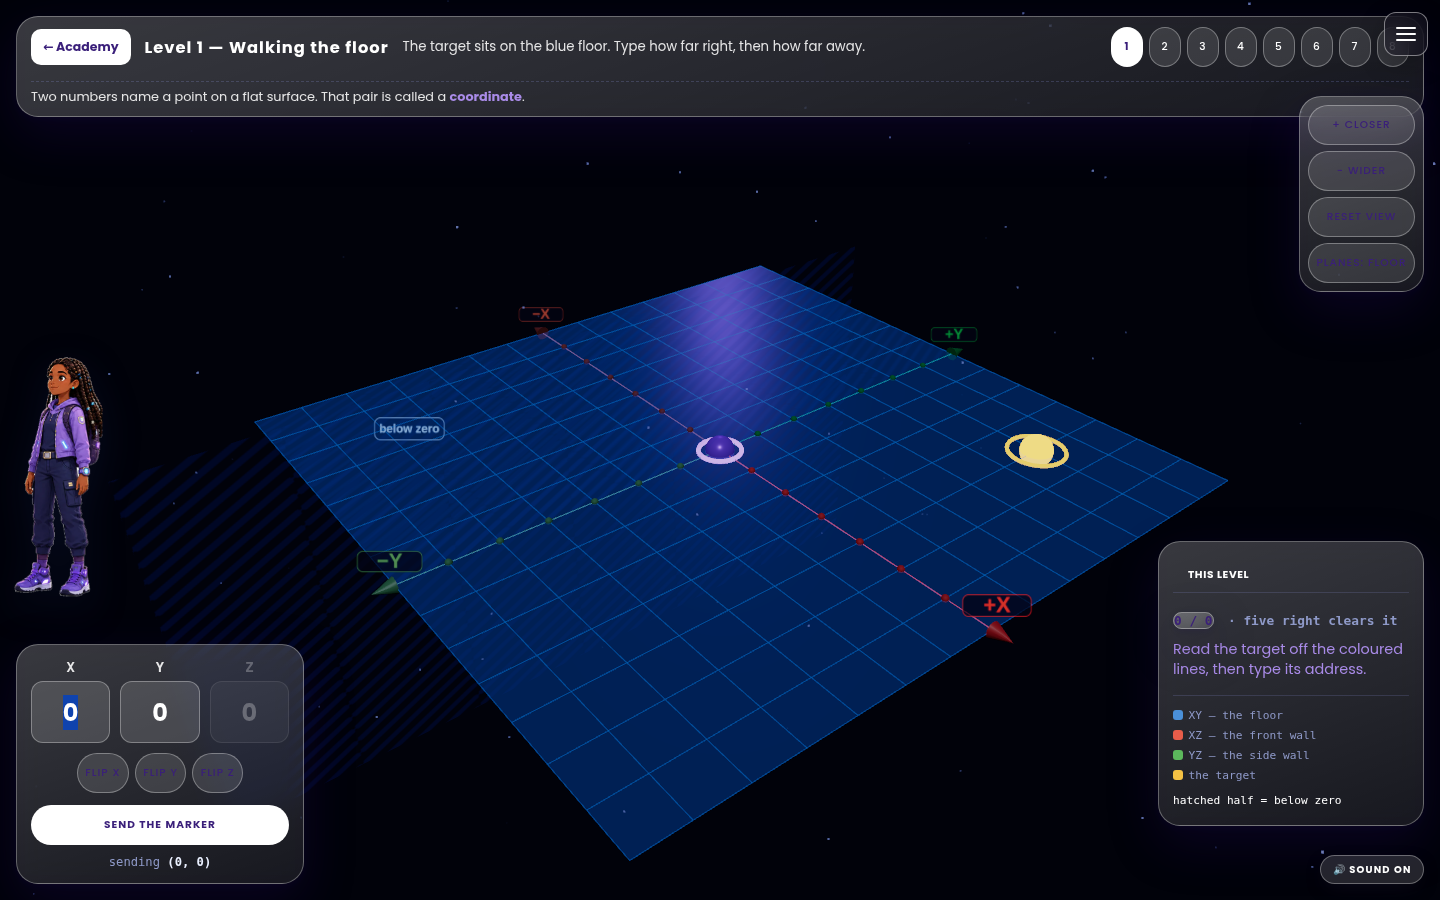Toggle Flip X sign
The width and height of the screenshot is (1440, 900).
point(103,773)
